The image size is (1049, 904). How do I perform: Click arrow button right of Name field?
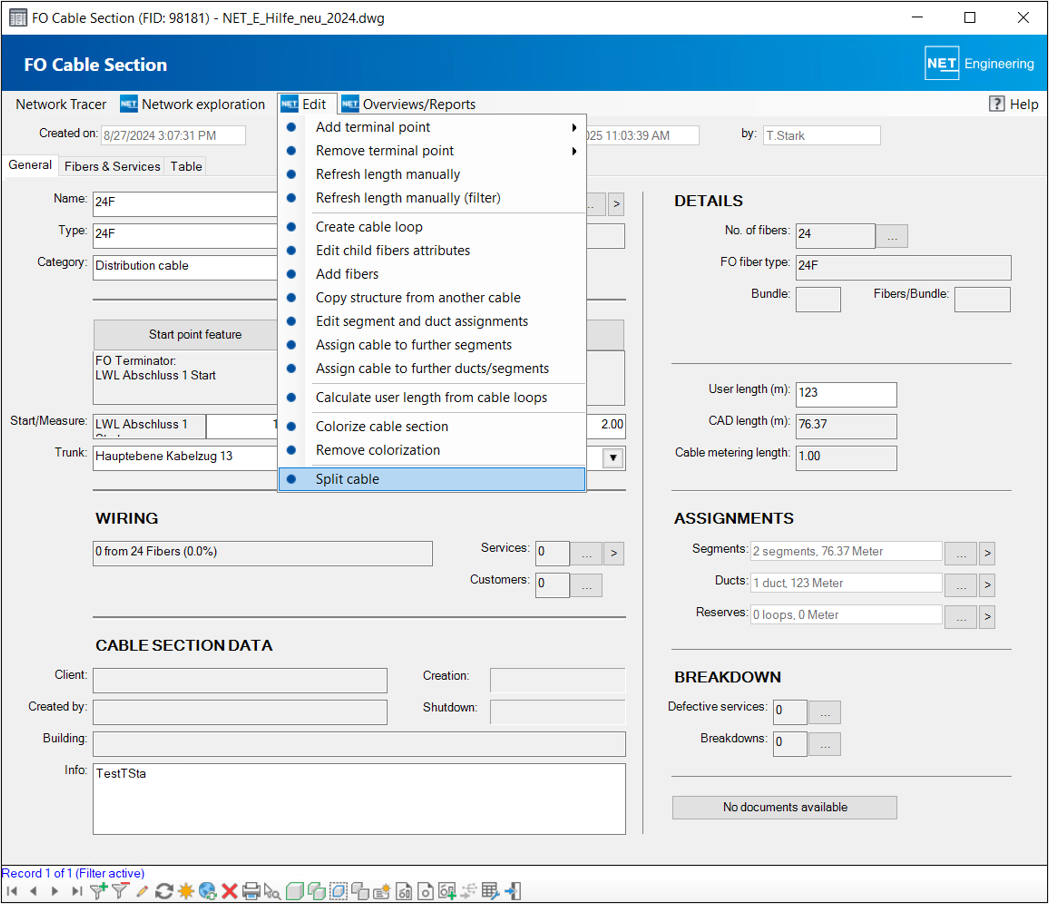tap(616, 203)
